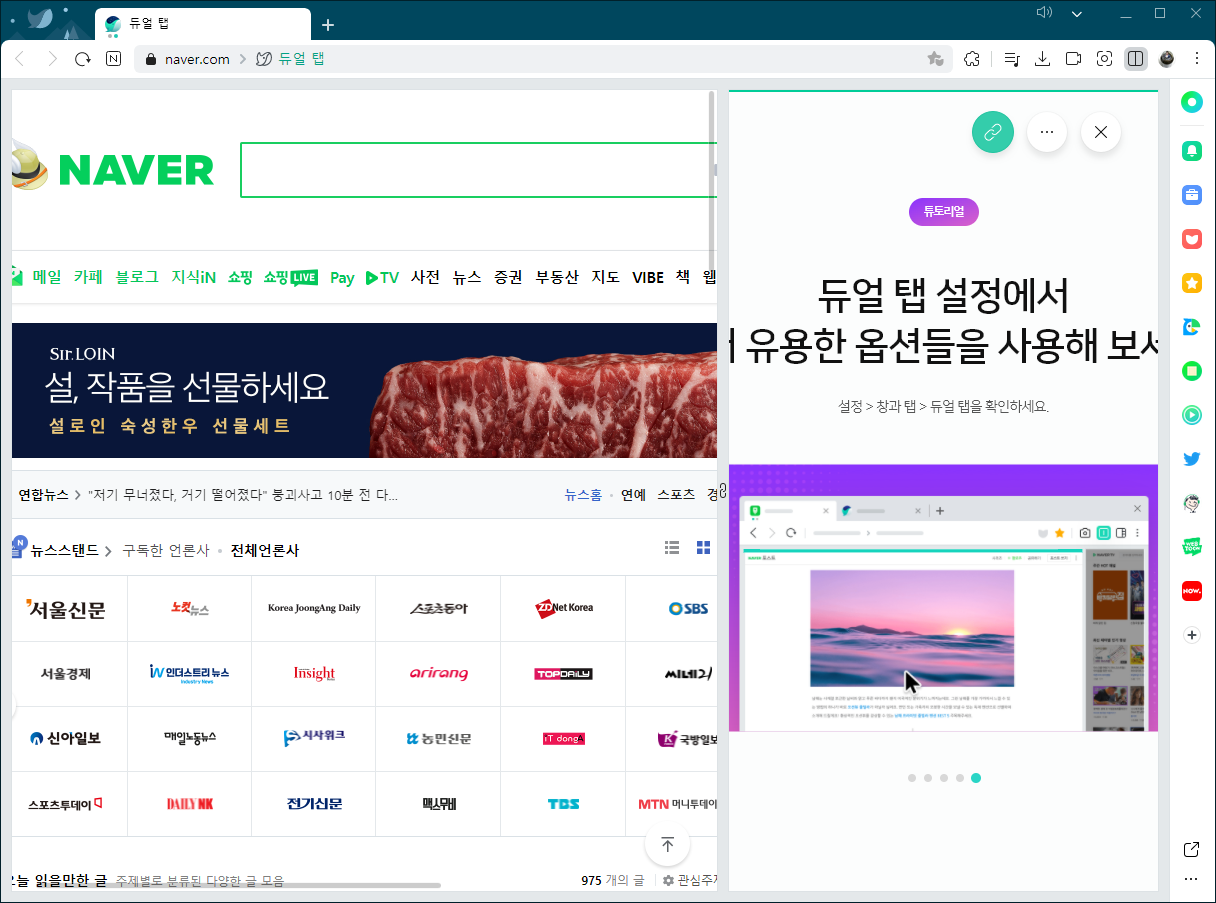
Task: Switch newsstand to list view
Action: (x=672, y=547)
